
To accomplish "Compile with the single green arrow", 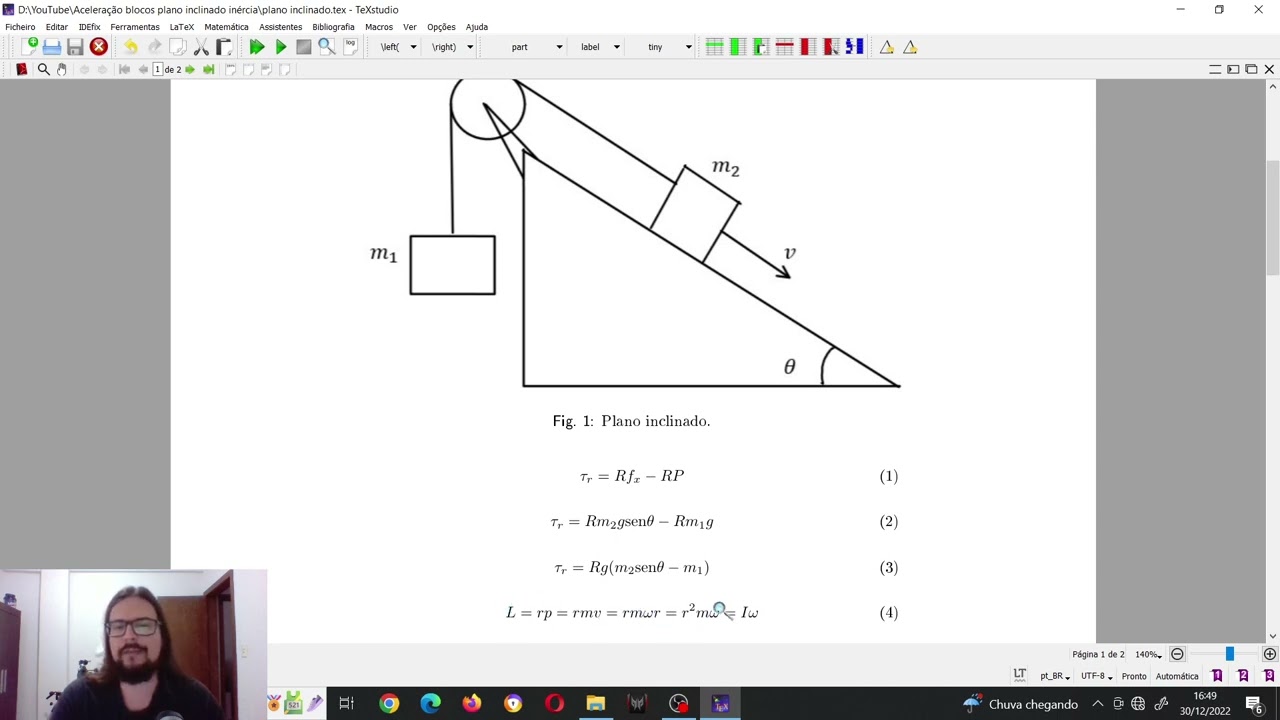I will click(281, 47).
